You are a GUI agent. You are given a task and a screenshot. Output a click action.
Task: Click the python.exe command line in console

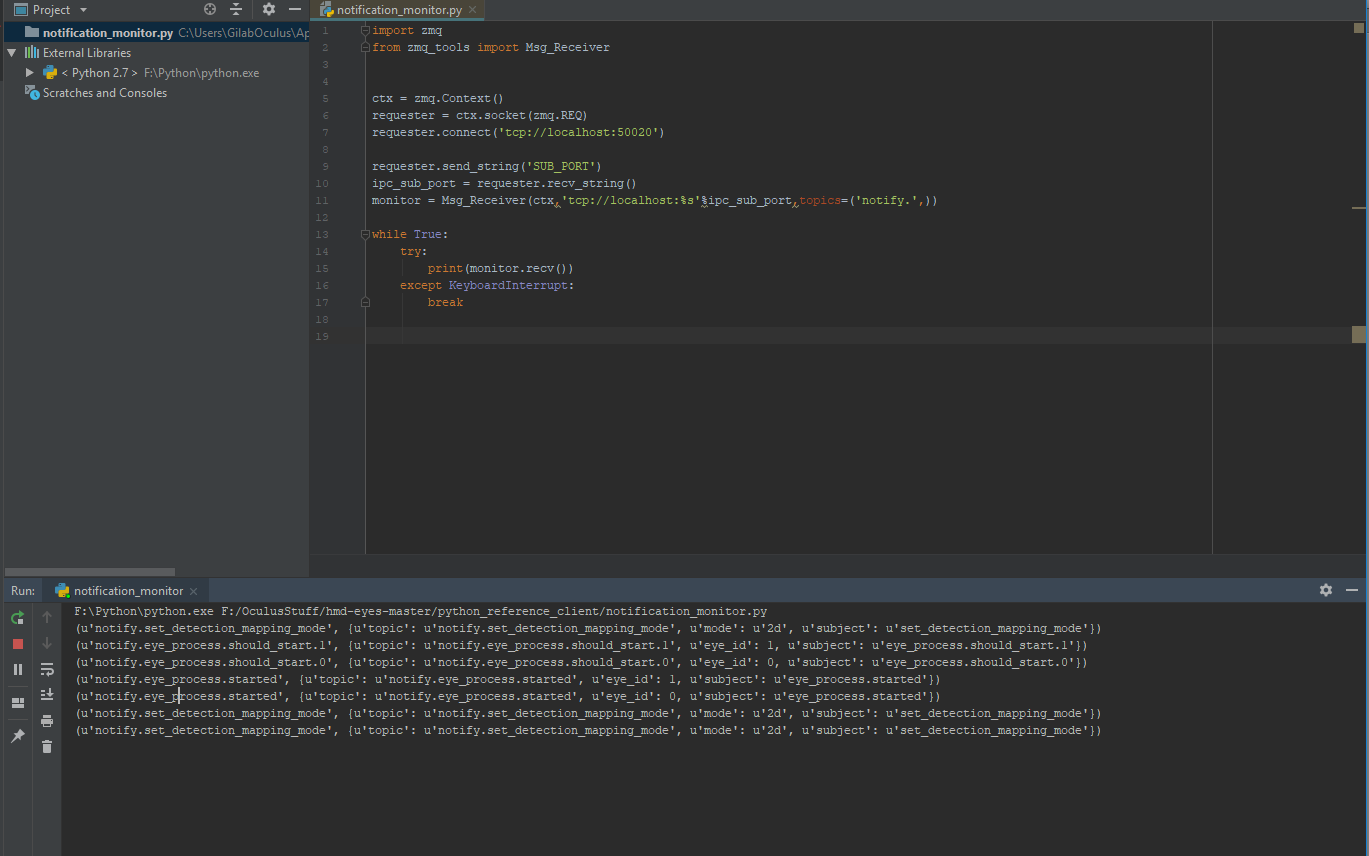tap(421, 611)
